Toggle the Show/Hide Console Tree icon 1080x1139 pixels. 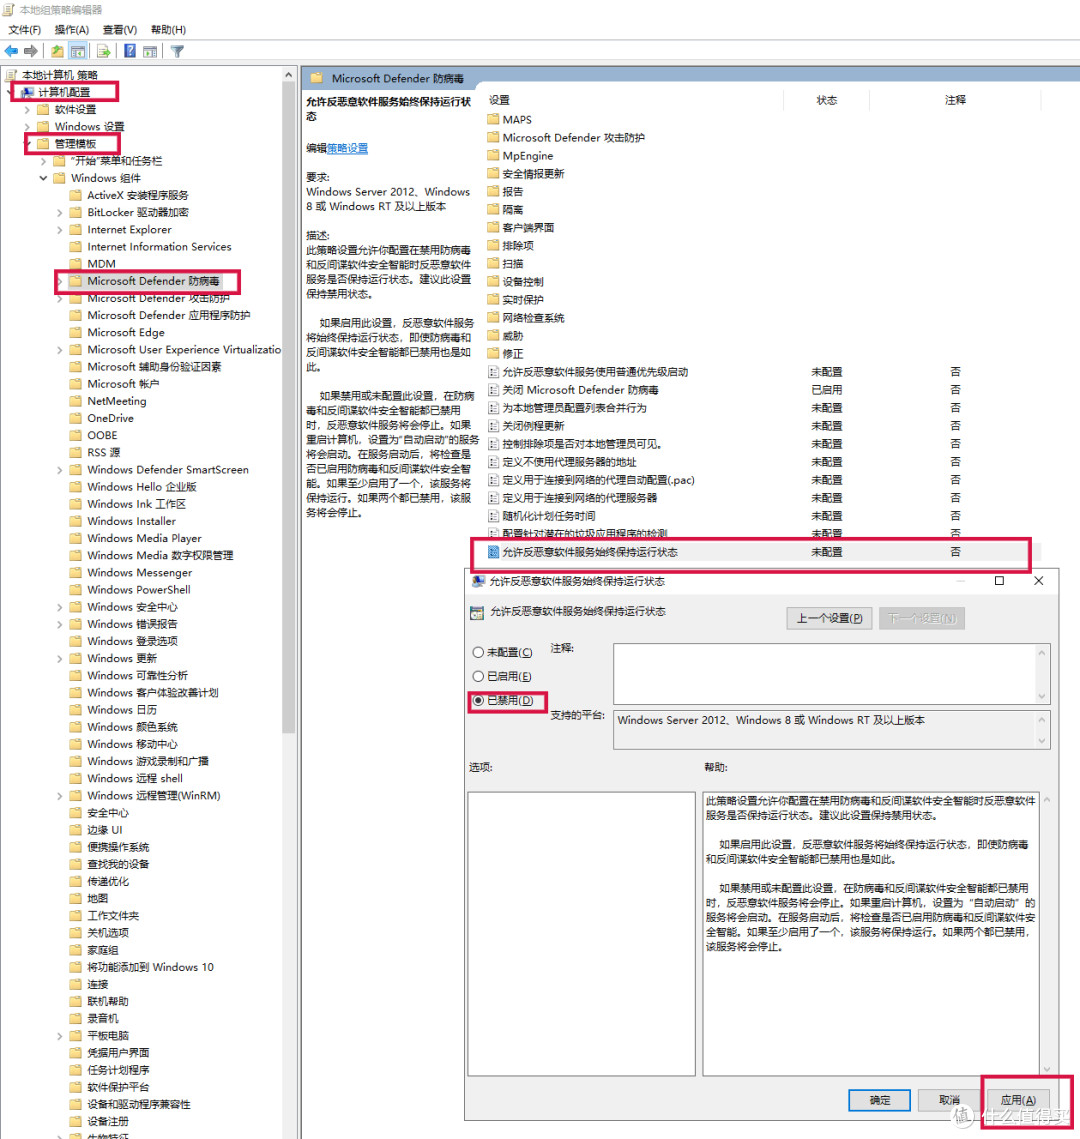coord(78,51)
